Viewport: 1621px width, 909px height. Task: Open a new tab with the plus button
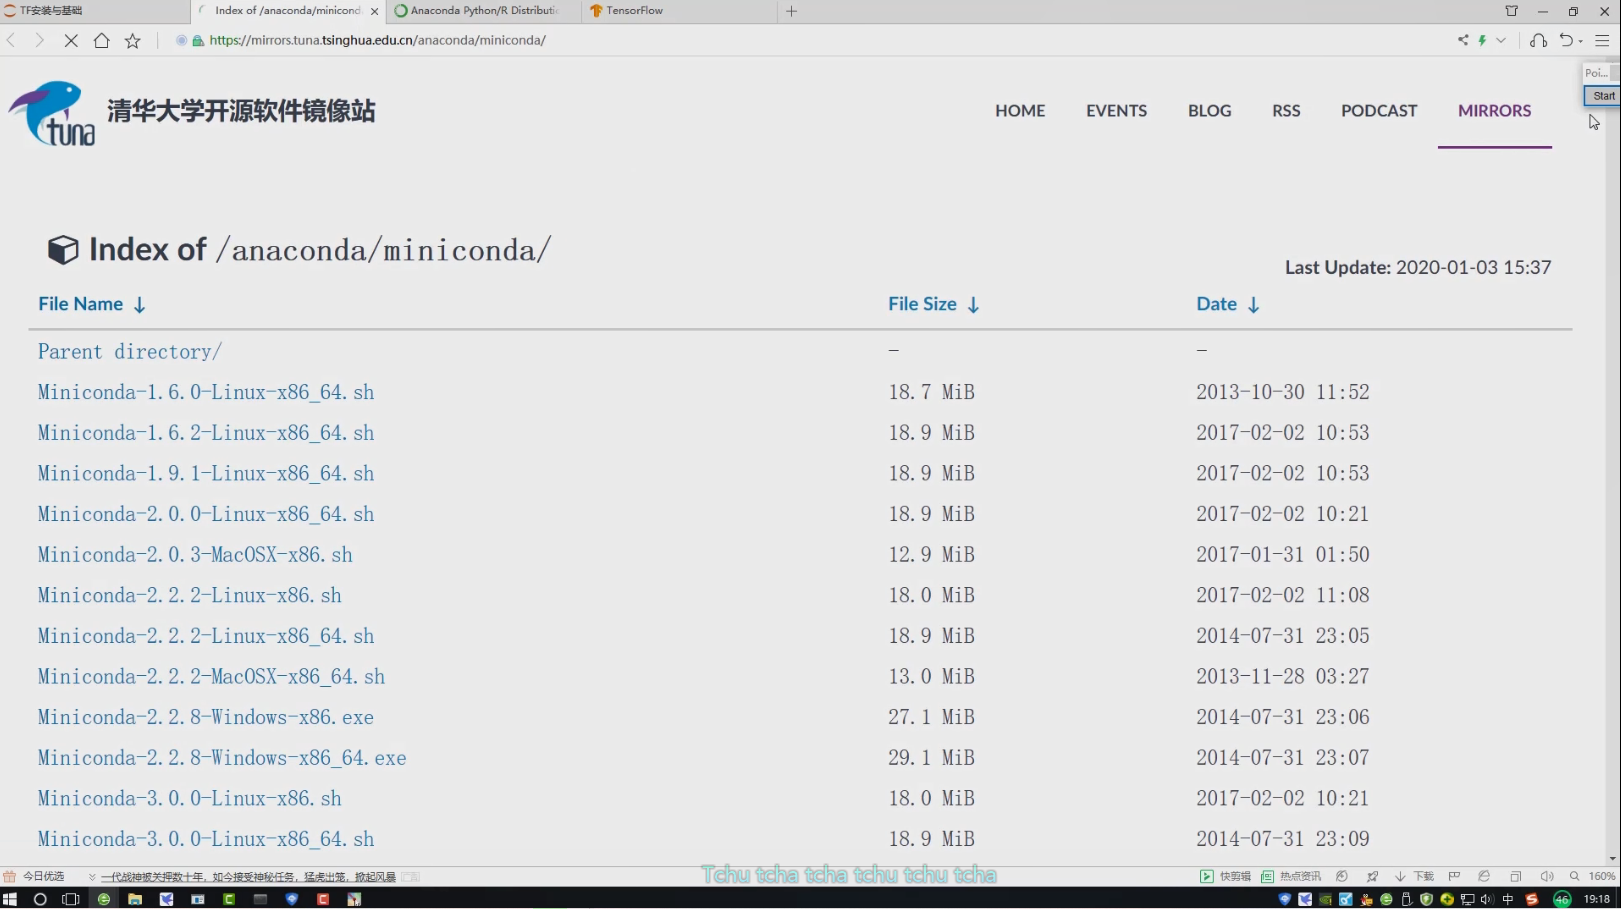coord(791,11)
